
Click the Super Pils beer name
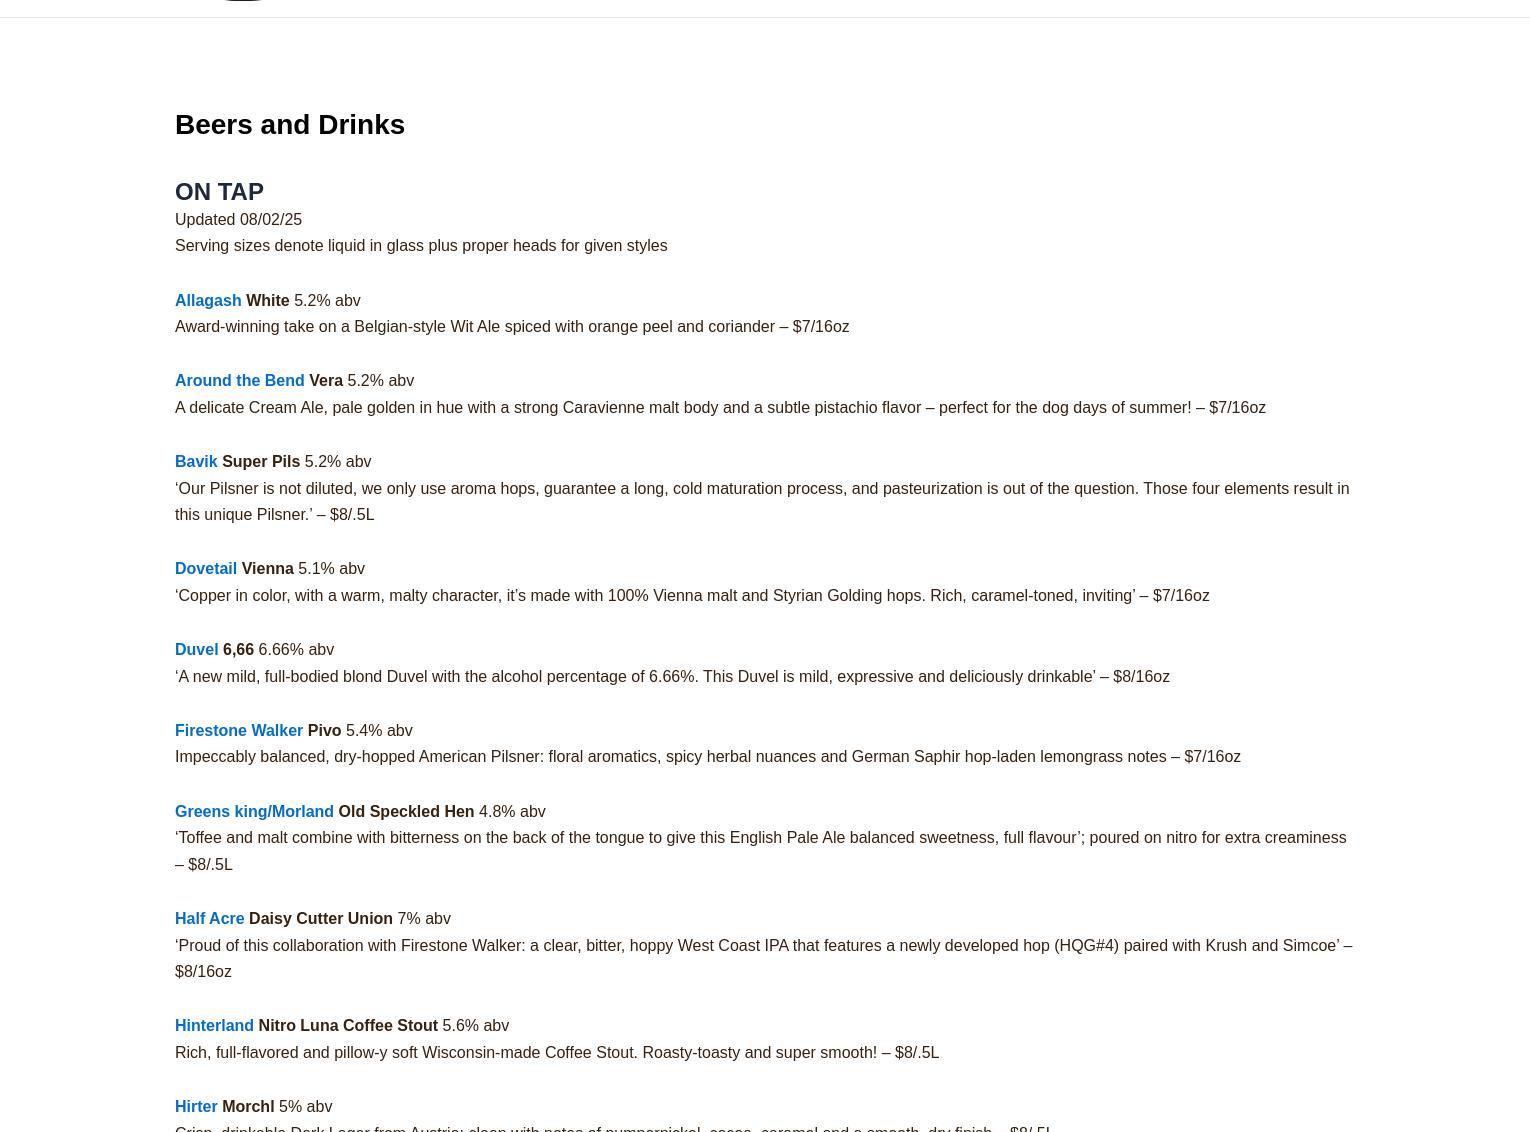261,461
